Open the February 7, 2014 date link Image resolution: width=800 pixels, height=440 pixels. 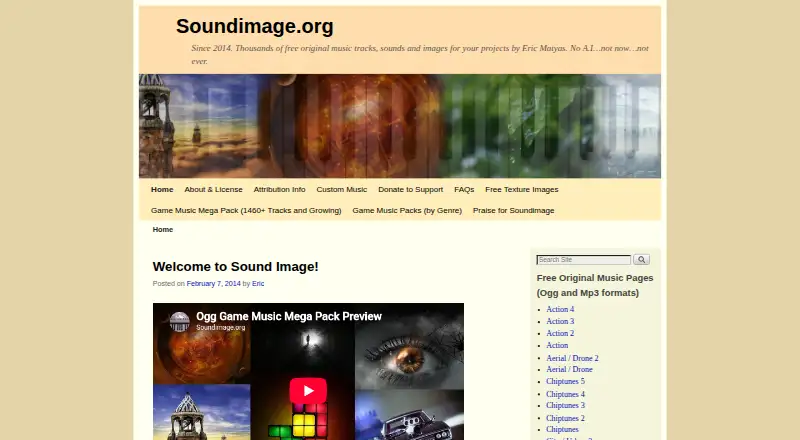point(213,284)
